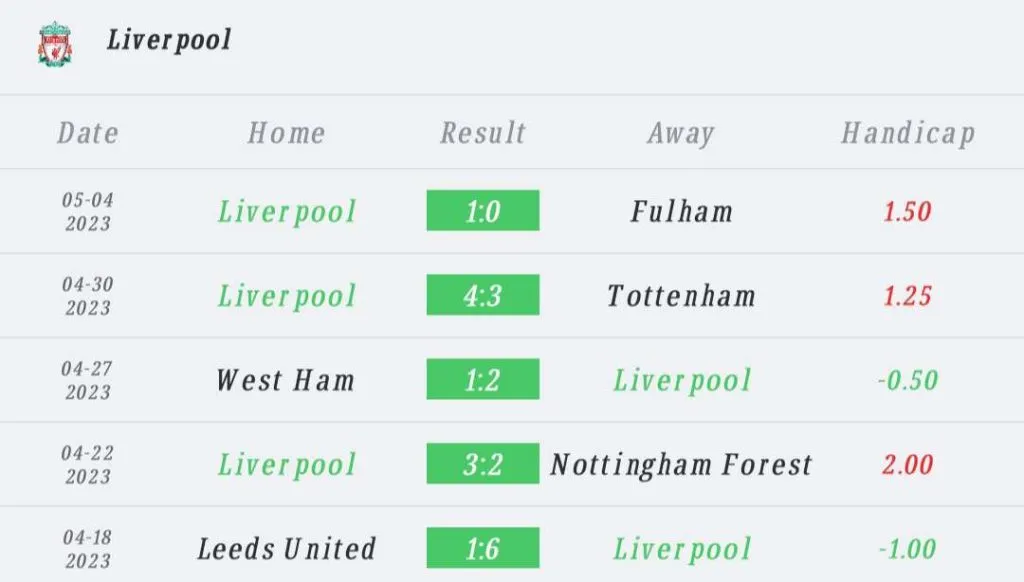
Task: Select the Date column header
Action: coord(88,133)
